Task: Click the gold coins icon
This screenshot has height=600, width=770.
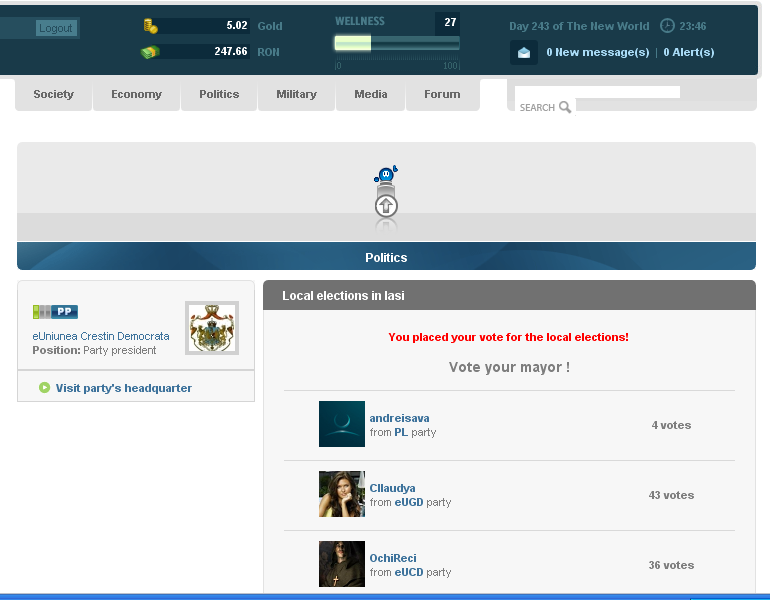Action: 151,26
